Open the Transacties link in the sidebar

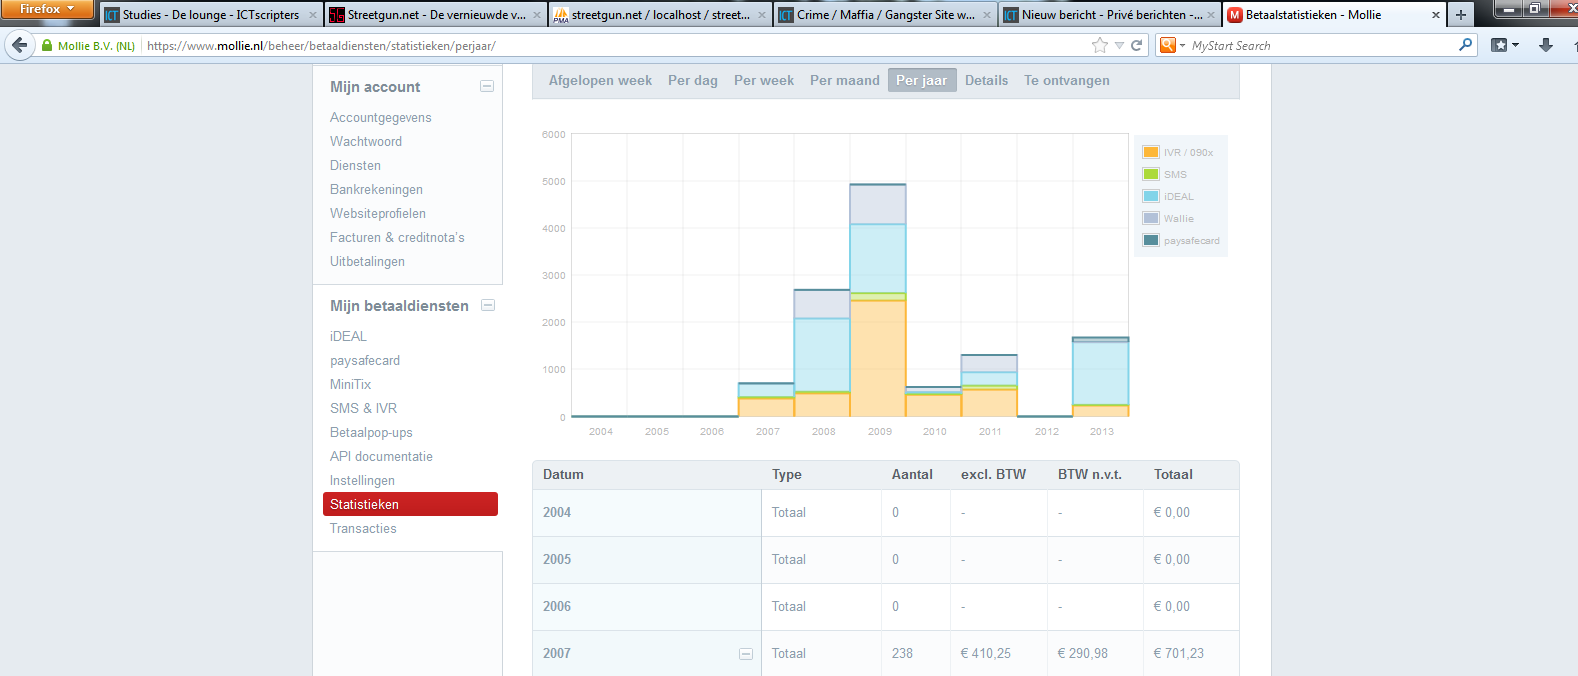pos(363,528)
